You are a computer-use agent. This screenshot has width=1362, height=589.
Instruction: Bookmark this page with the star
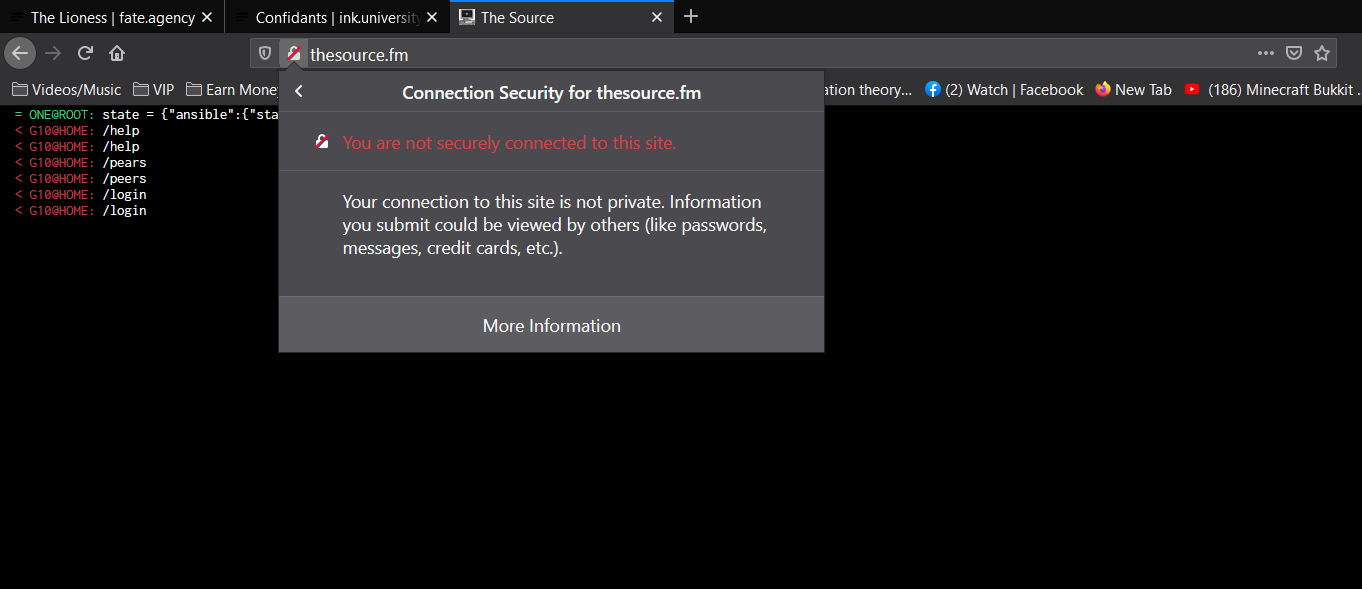click(x=1322, y=53)
